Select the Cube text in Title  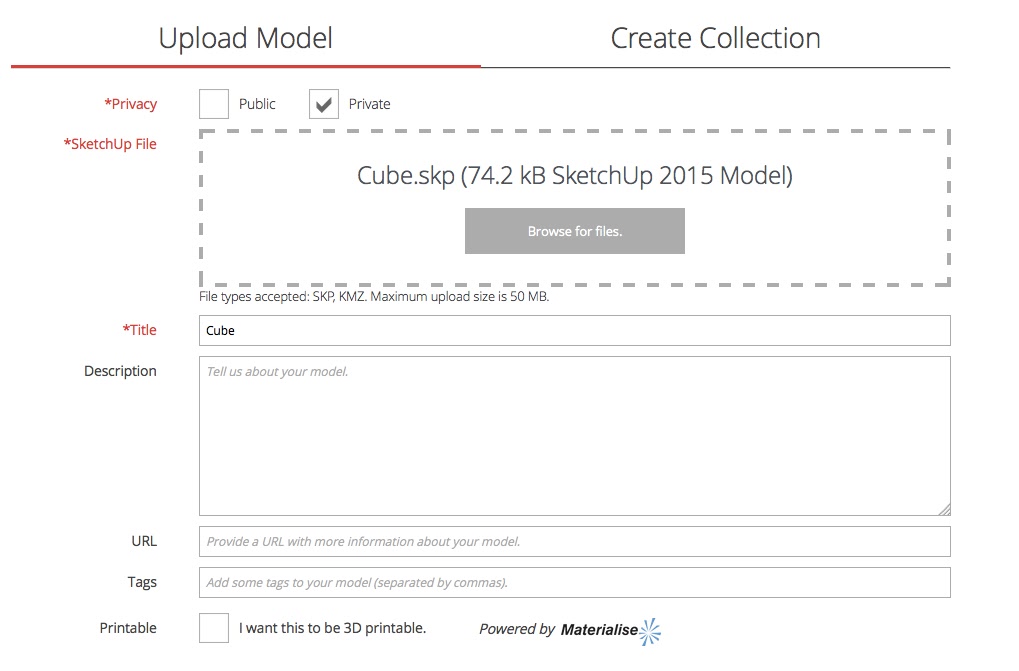(219, 330)
